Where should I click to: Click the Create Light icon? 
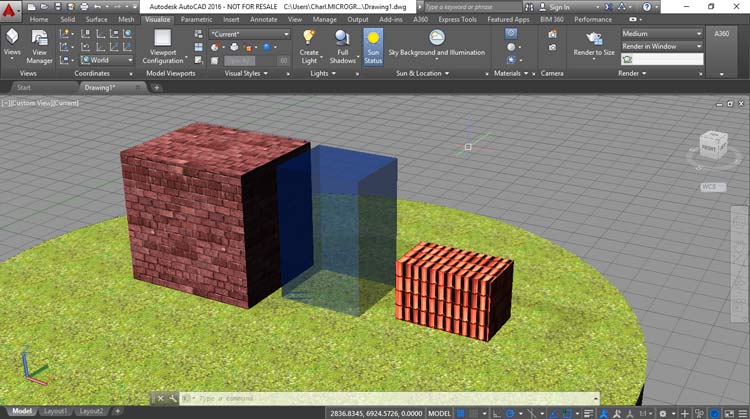(309, 41)
